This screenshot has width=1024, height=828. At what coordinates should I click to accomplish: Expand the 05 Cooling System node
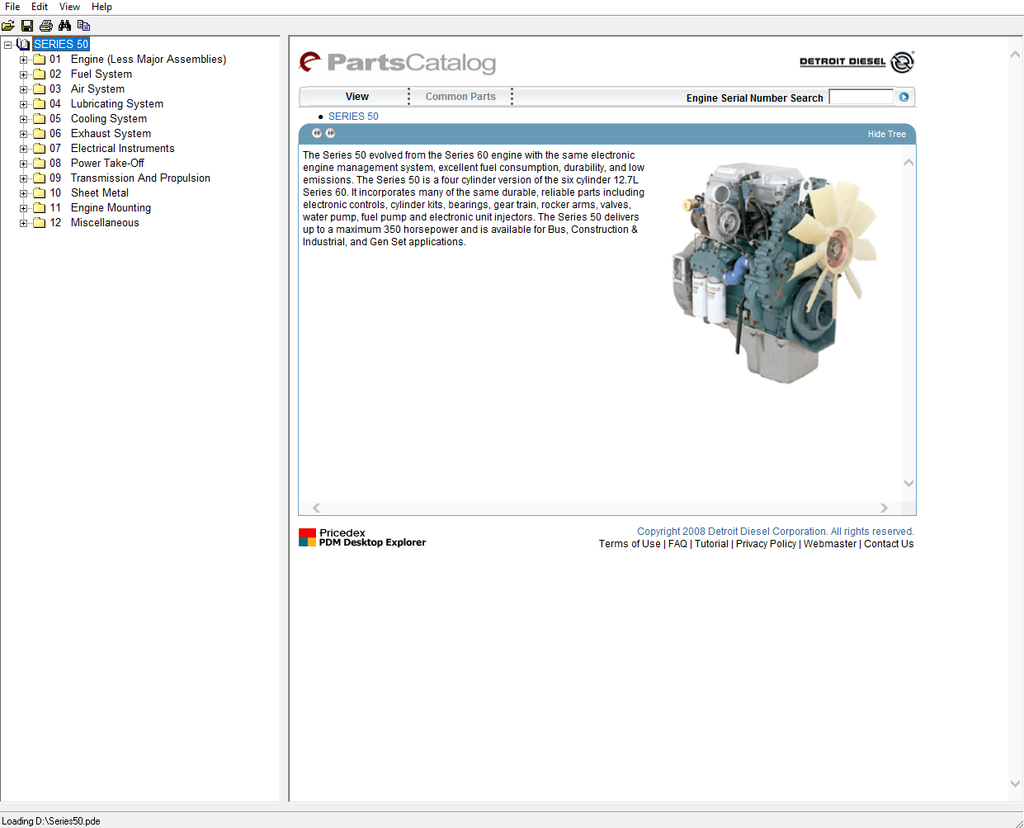24,119
